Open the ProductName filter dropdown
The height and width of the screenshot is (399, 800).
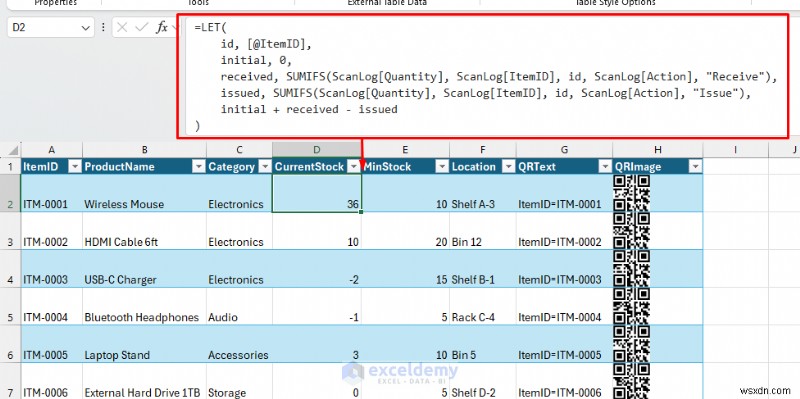tap(199, 167)
